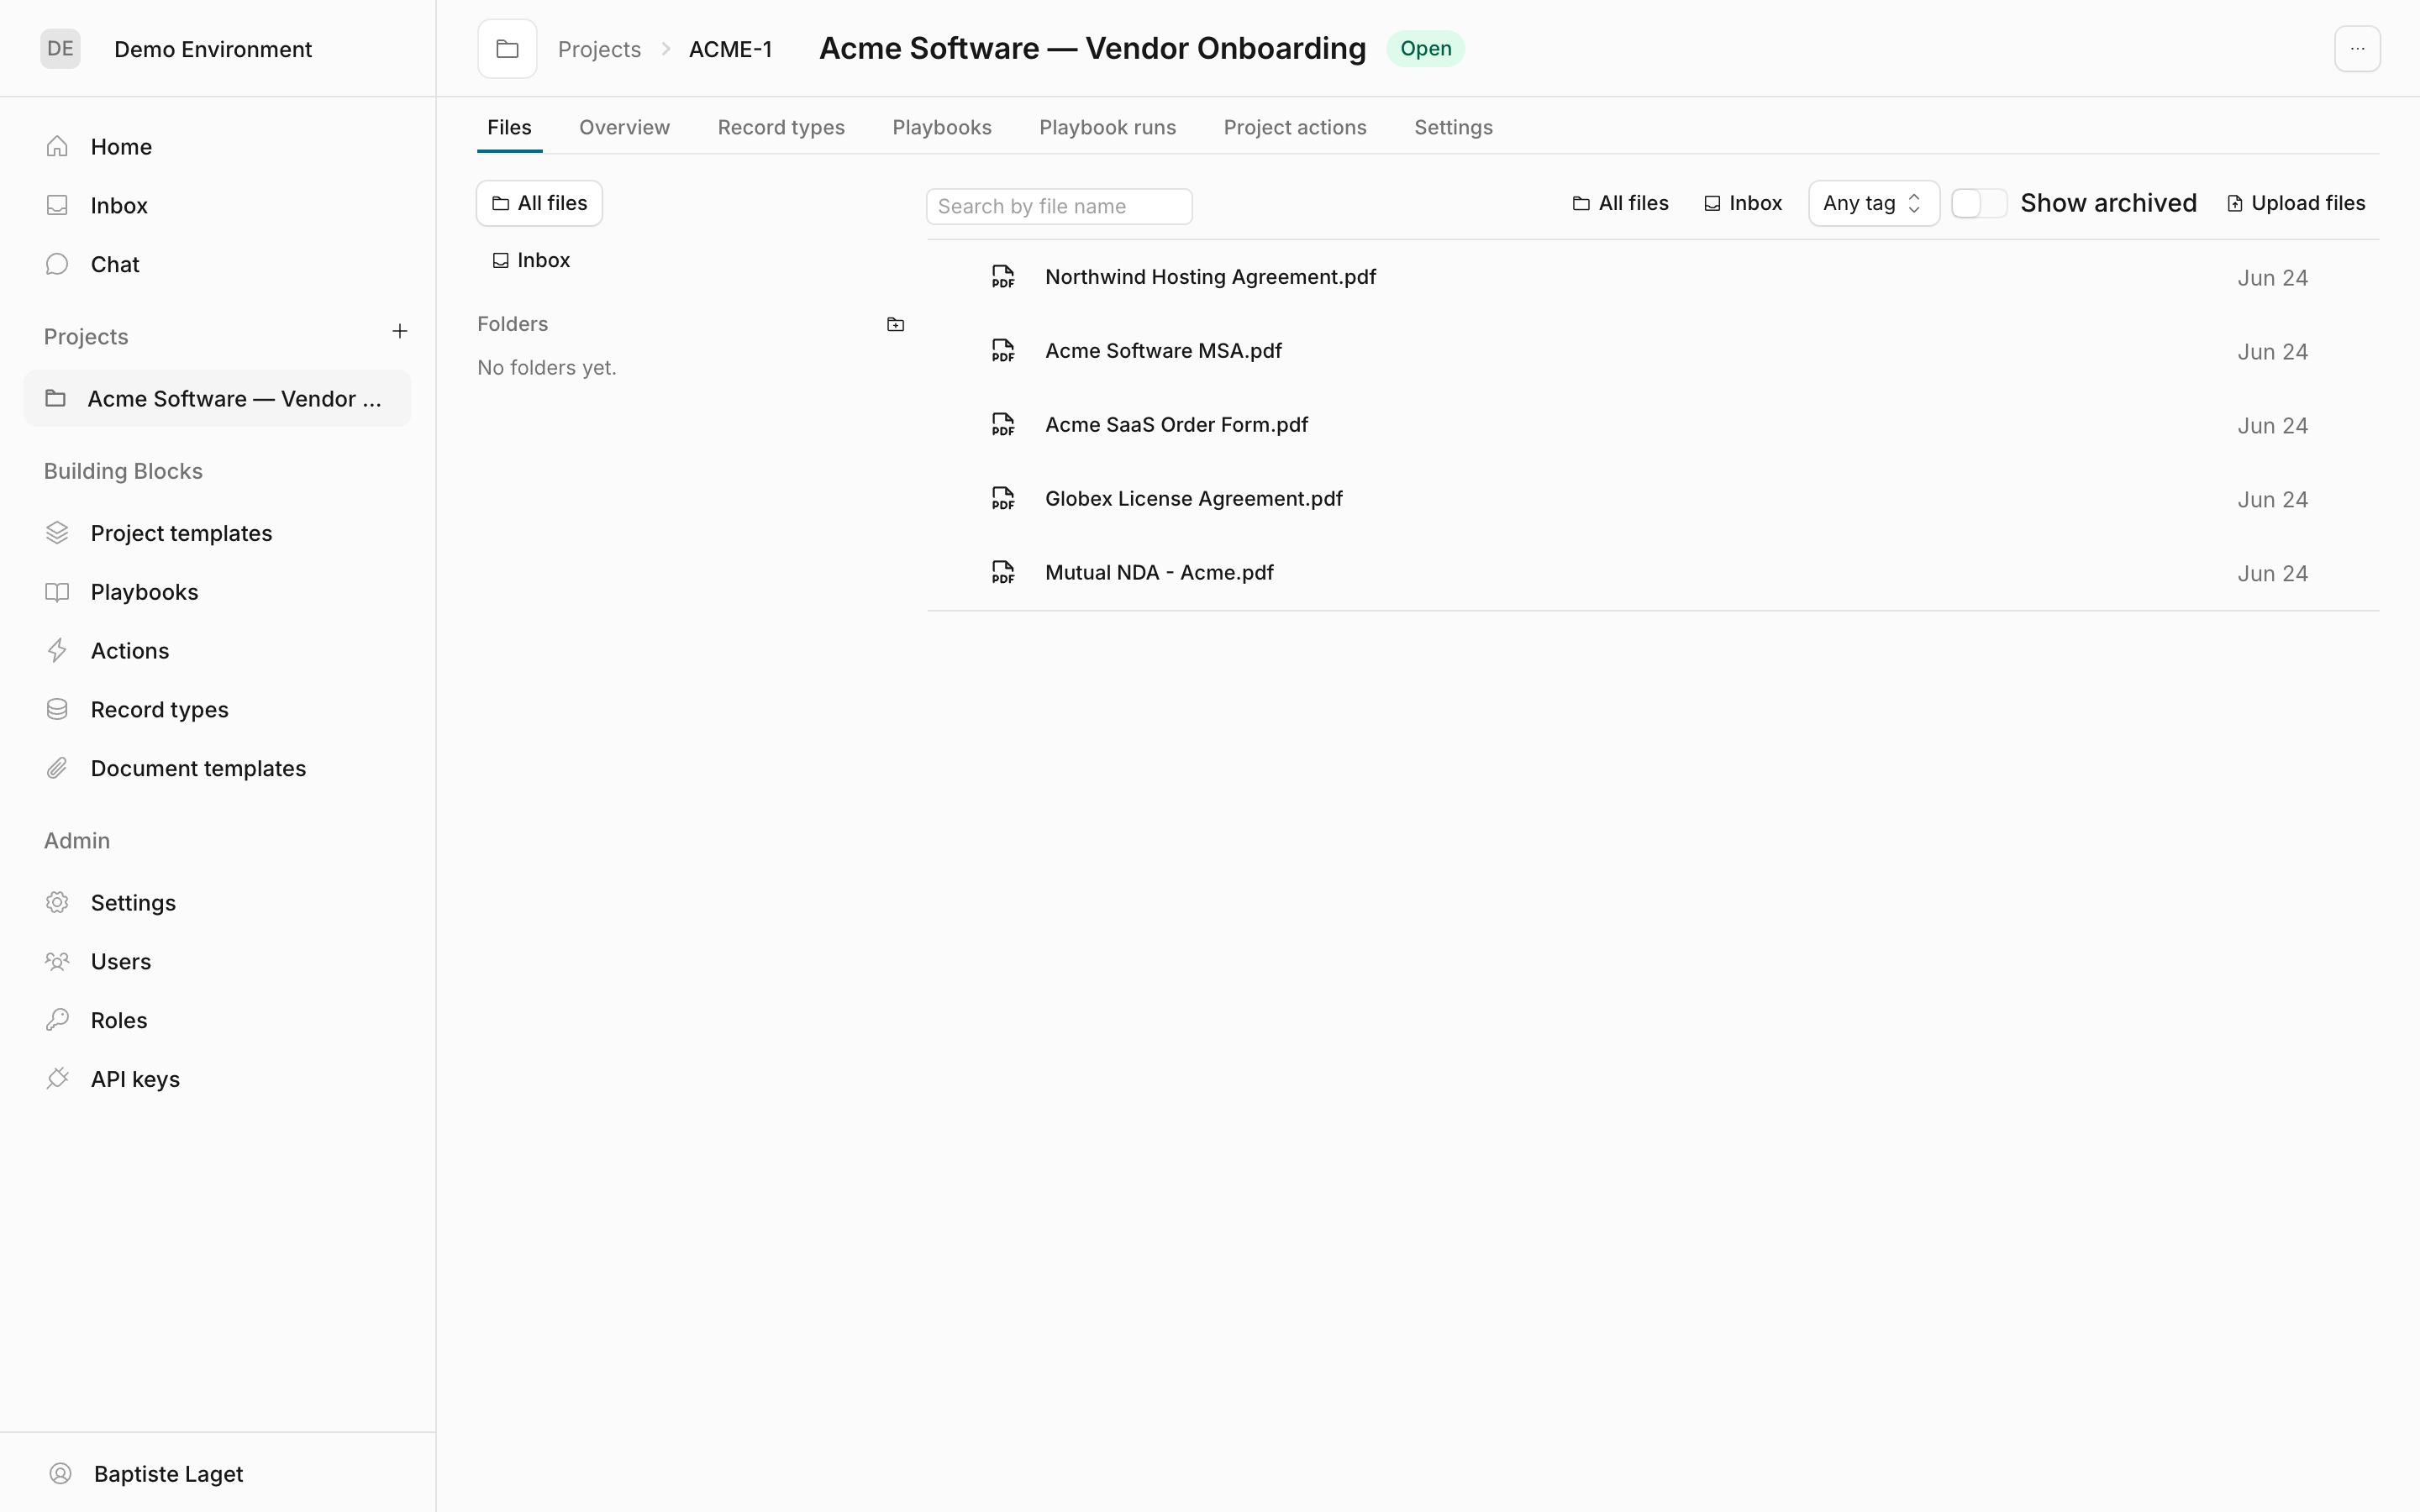
Task: Select All files button in left panel
Action: tap(540, 203)
